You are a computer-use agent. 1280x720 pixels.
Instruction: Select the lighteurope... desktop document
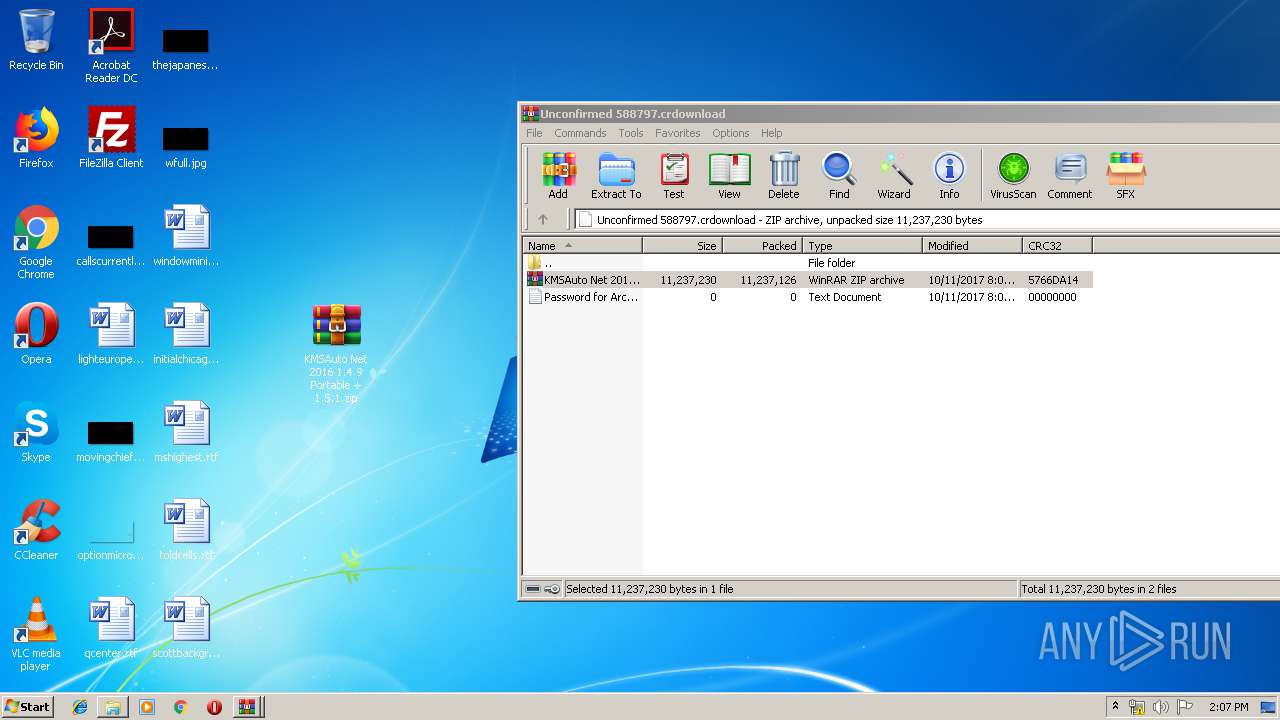click(111, 334)
